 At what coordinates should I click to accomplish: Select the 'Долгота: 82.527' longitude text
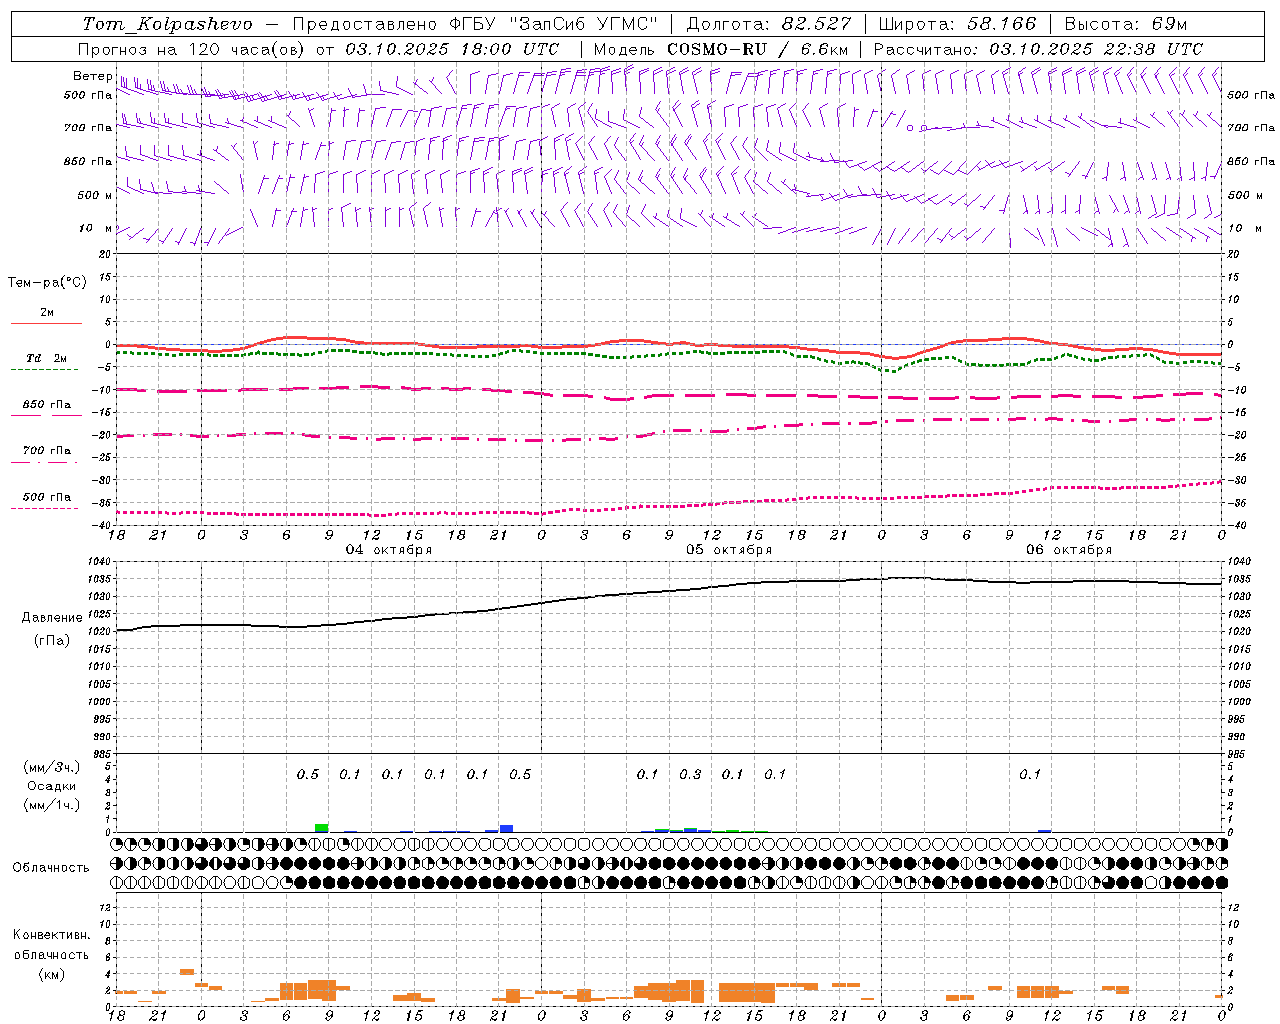click(769, 24)
